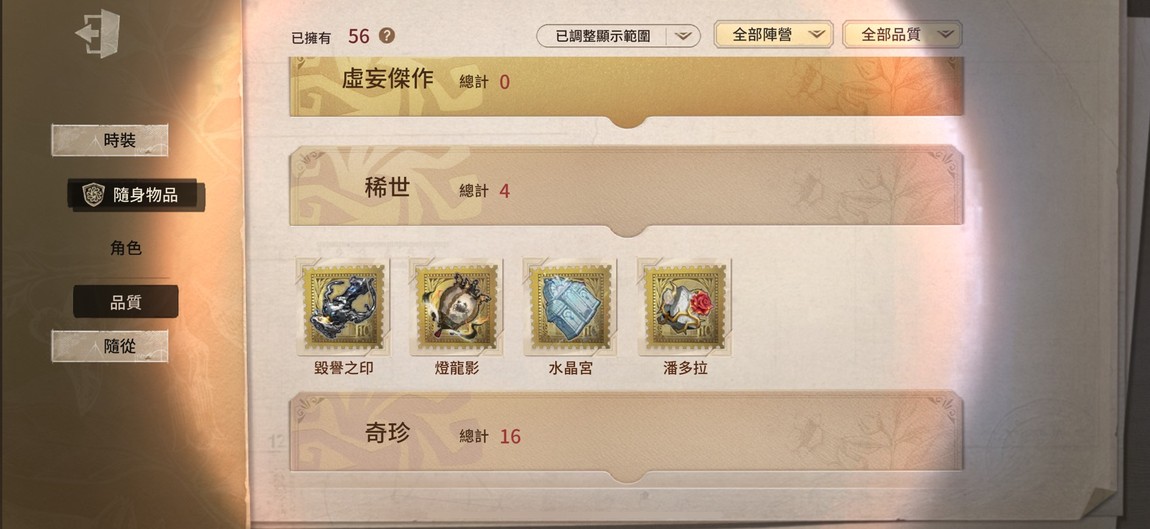
Task: Expand the 奇珍 section header
Action: pyautogui.click(x=626, y=434)
